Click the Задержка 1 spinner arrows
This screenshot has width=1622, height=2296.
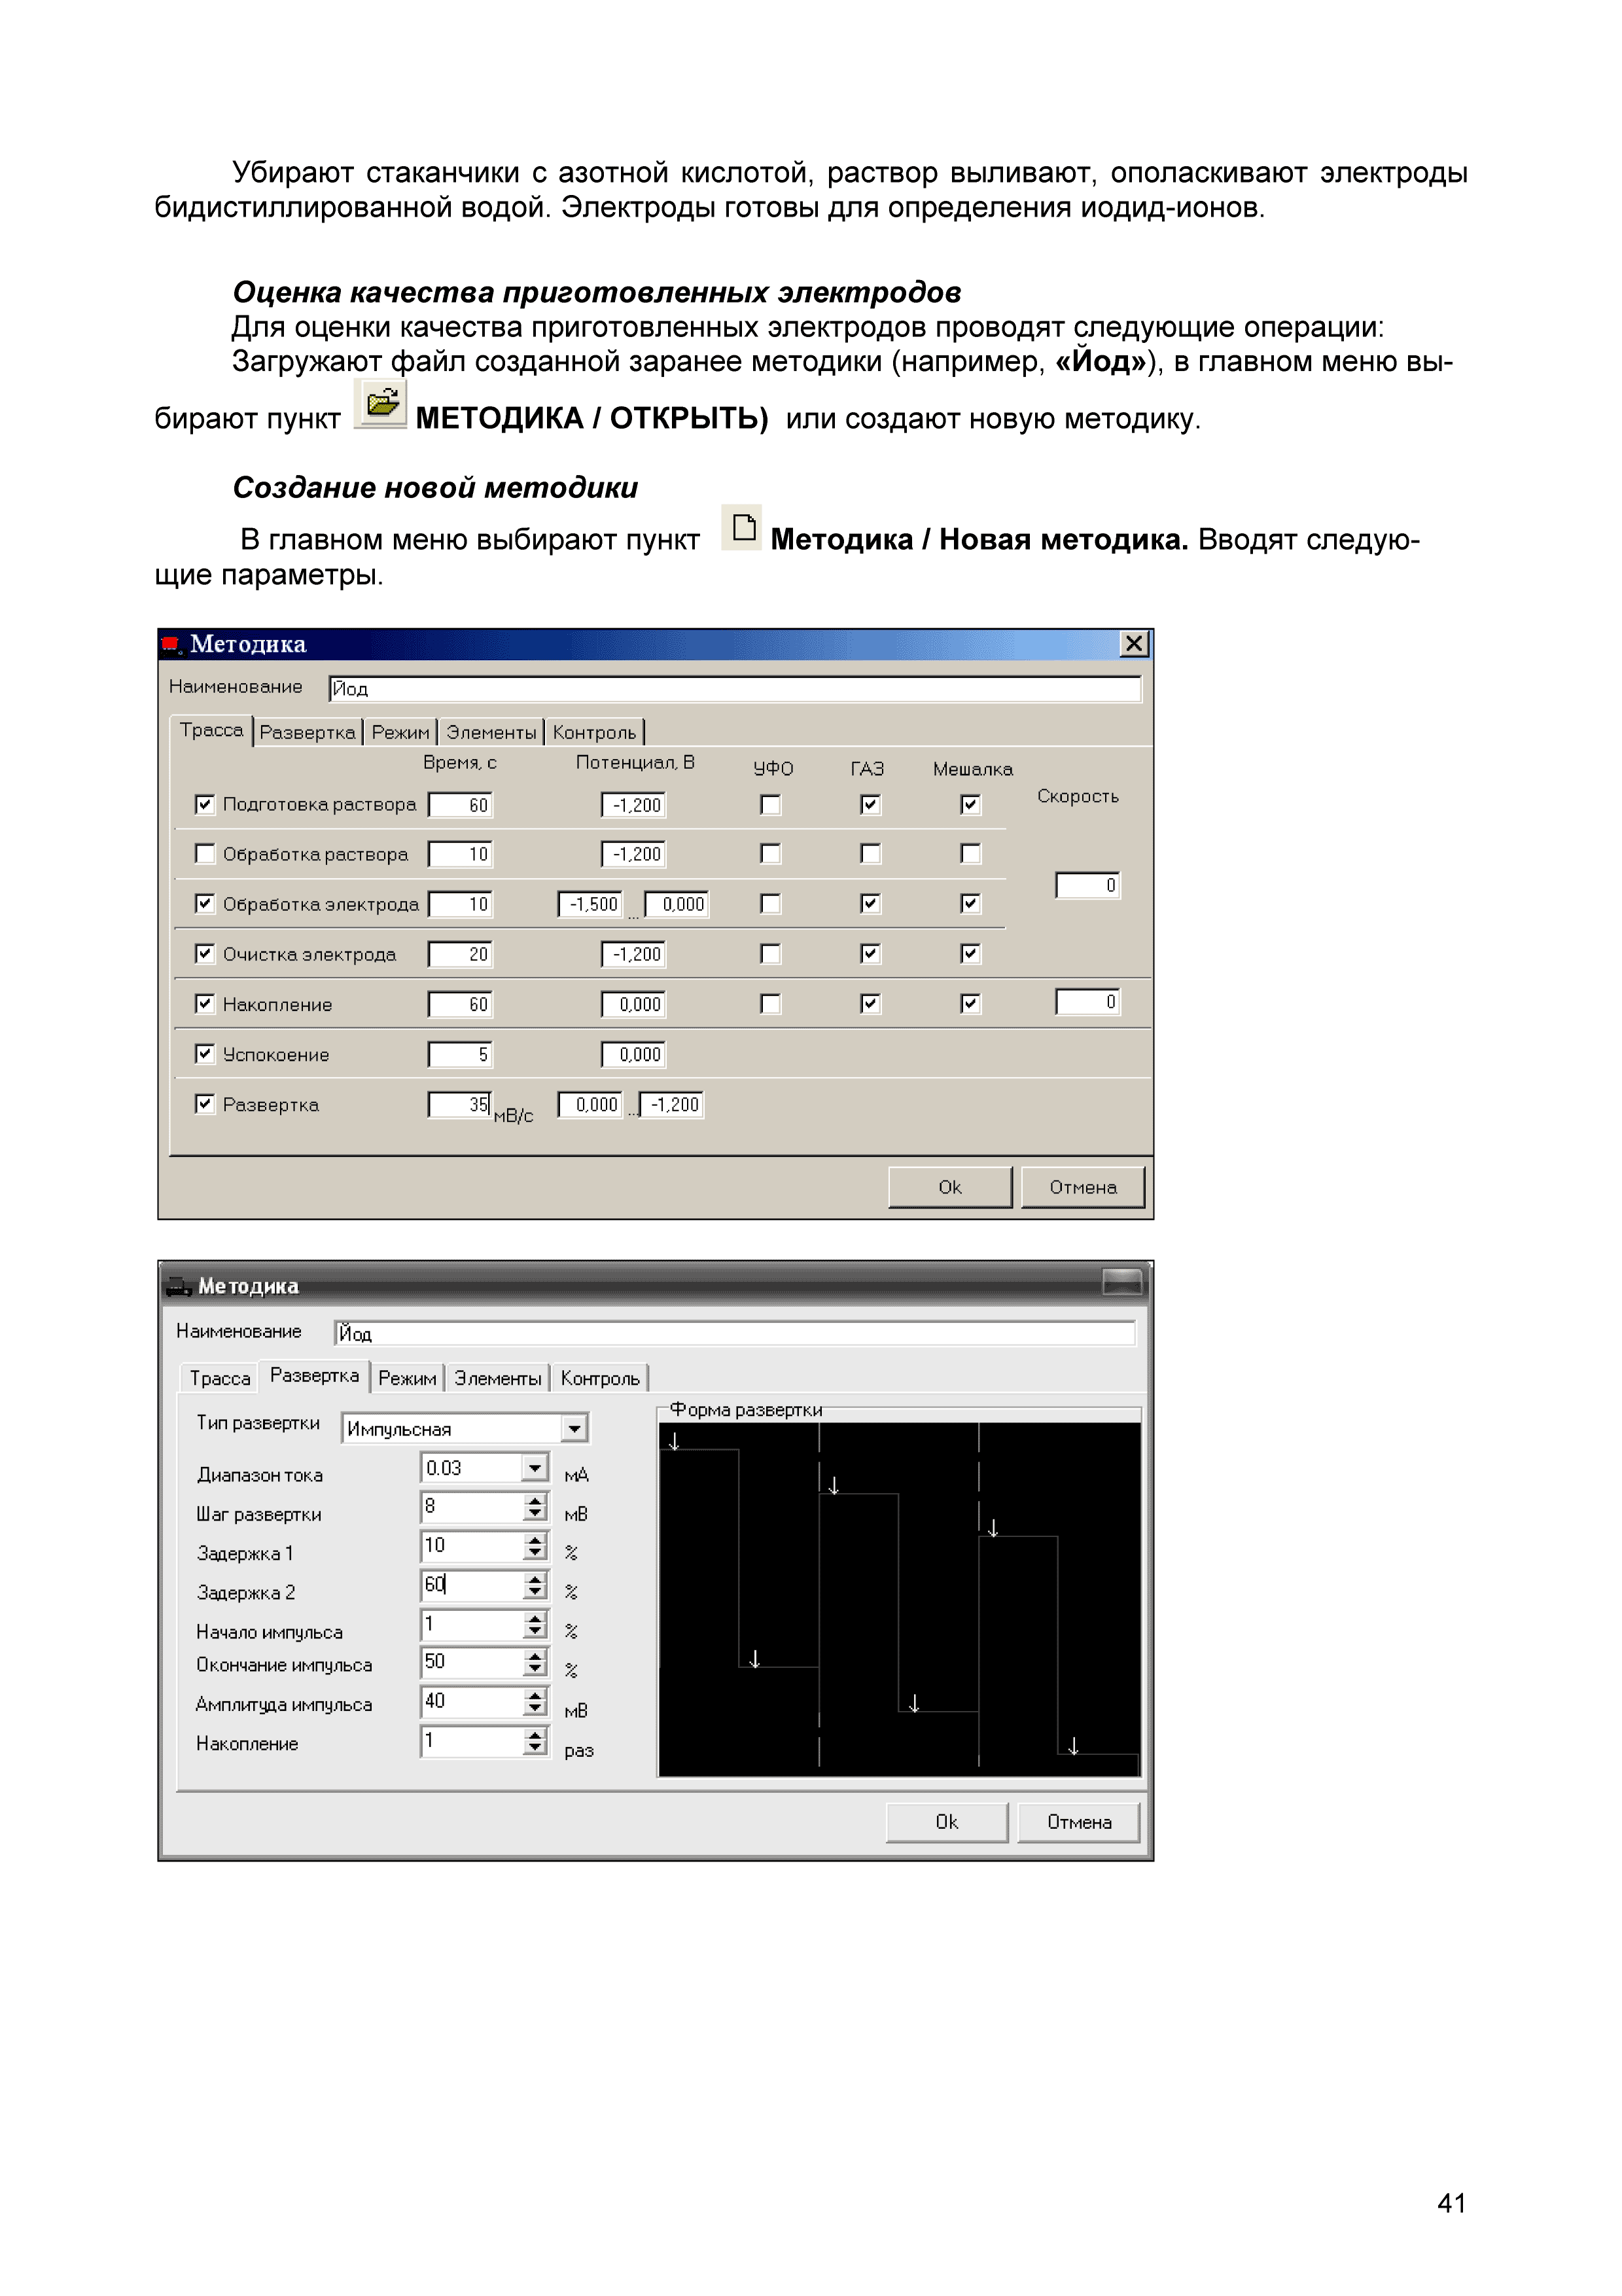(536, 1546)
